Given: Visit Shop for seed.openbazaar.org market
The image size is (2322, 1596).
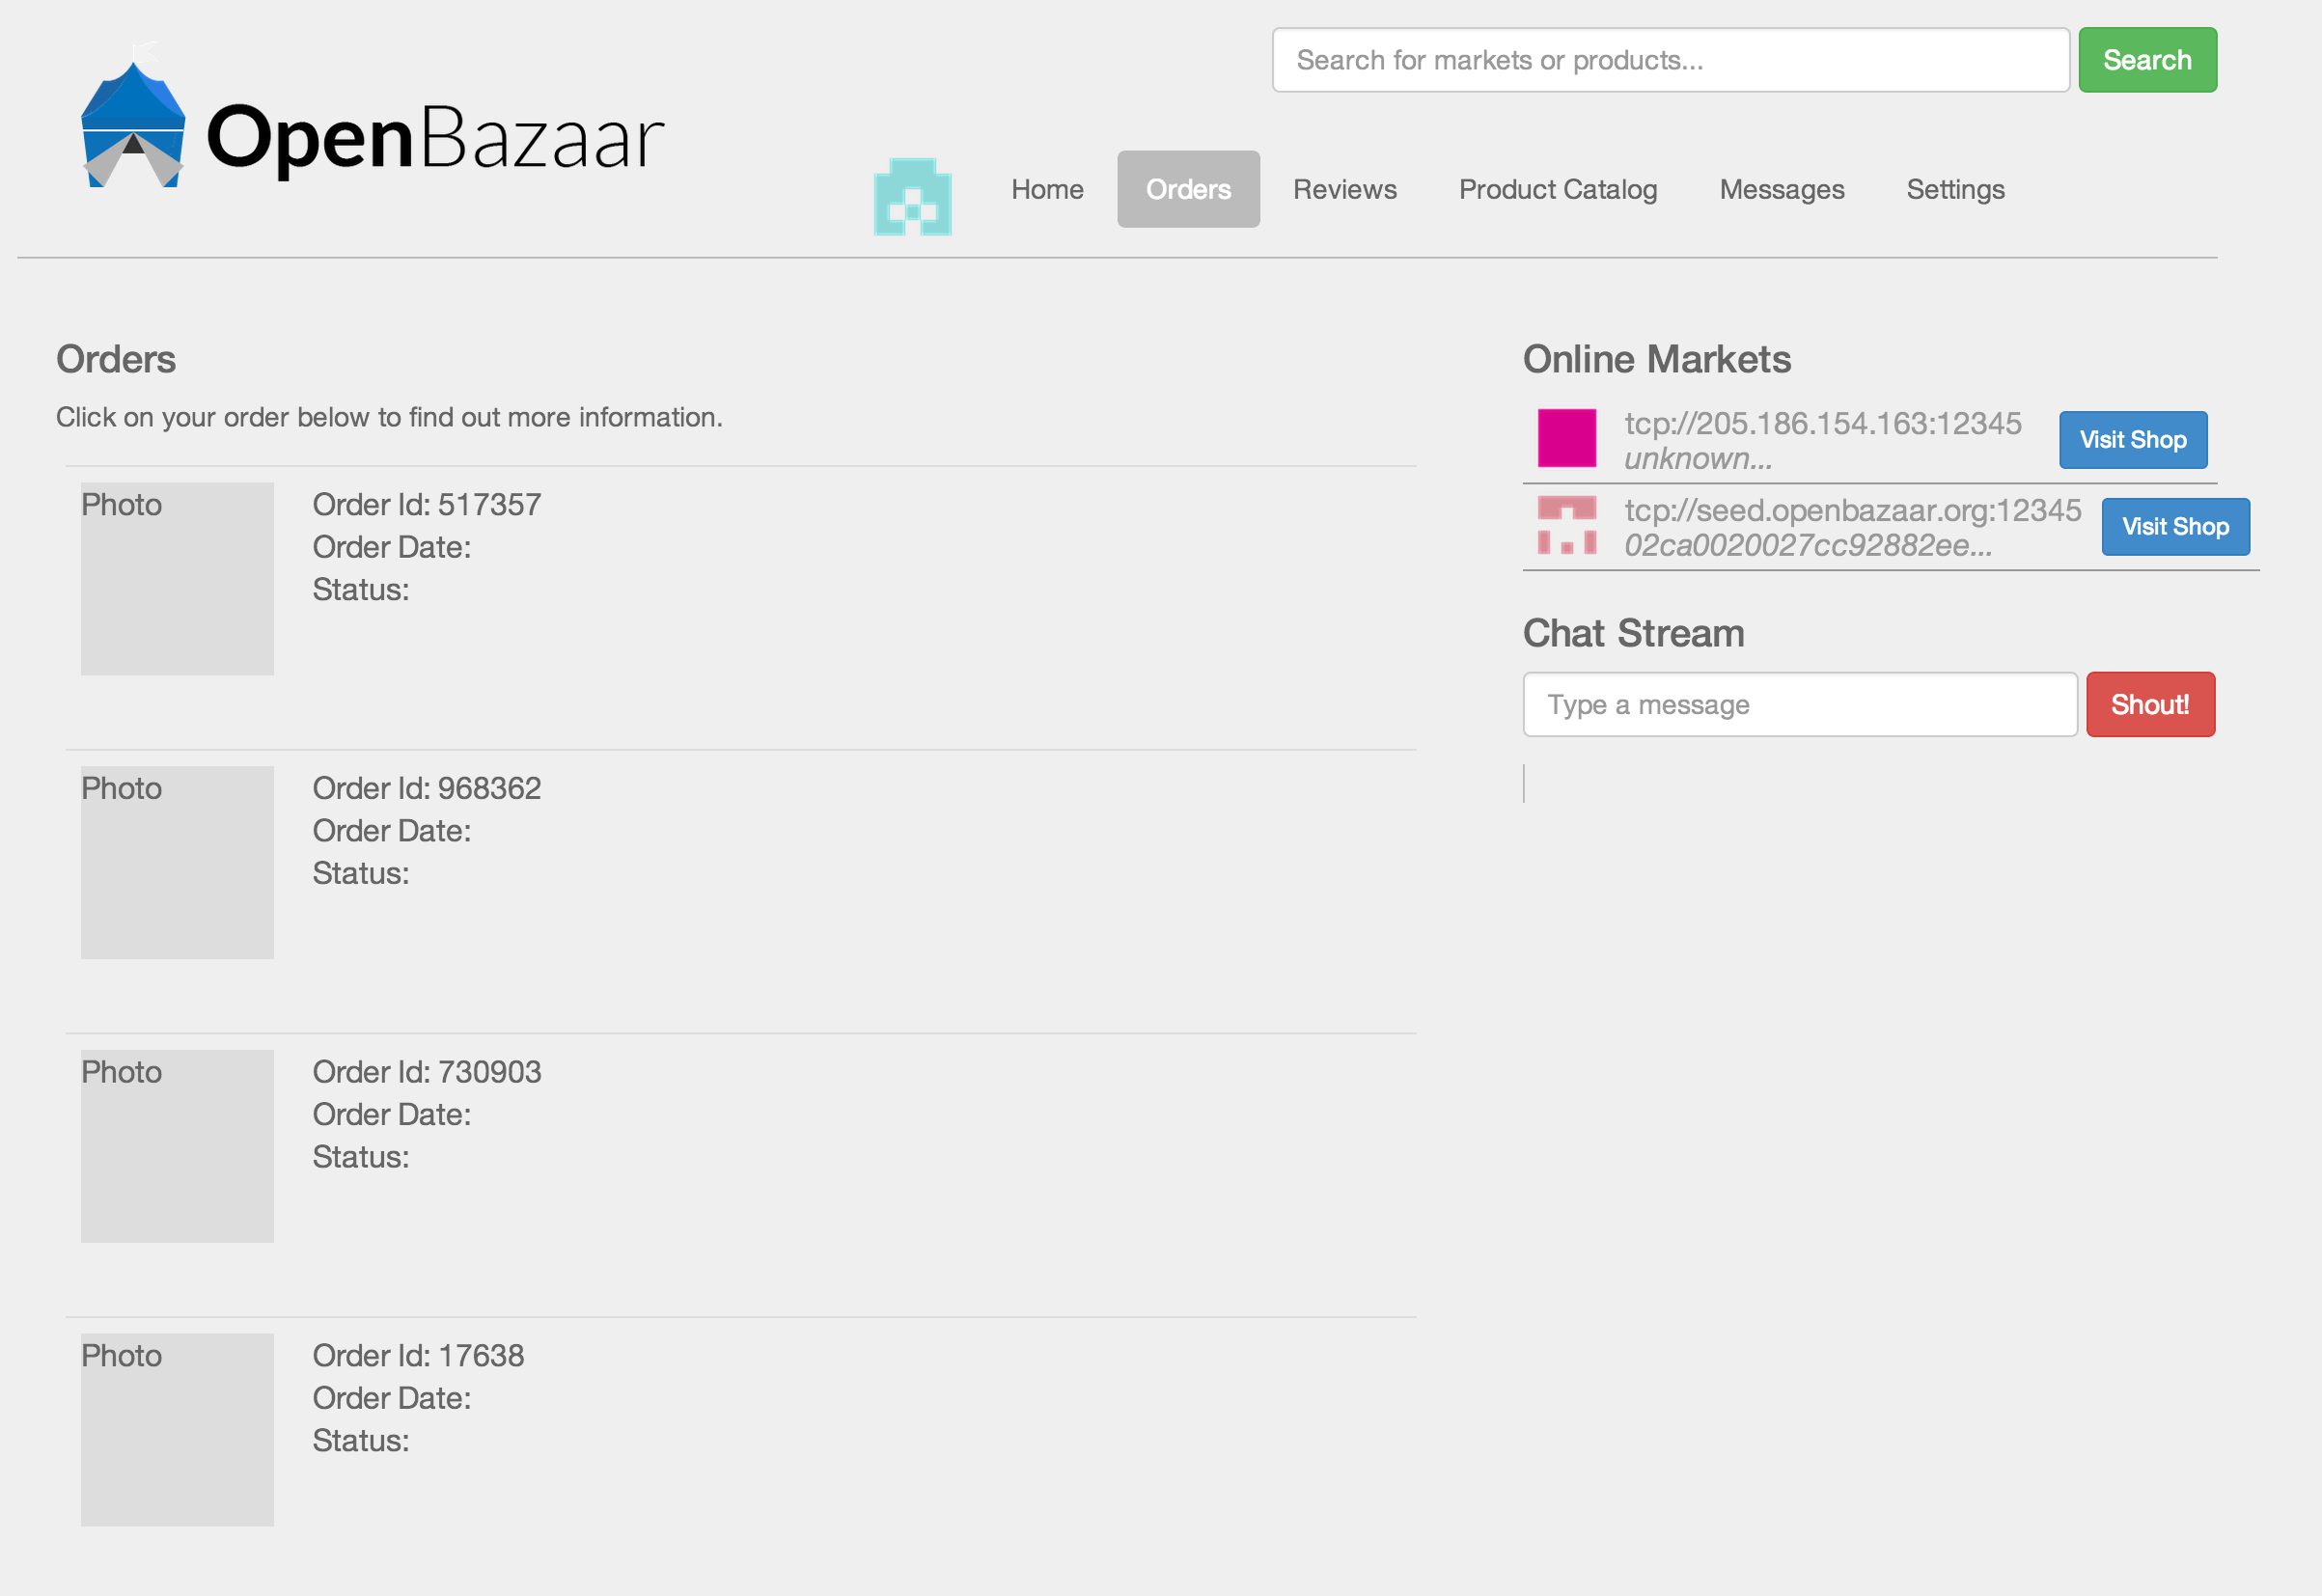Looking at the screenshot, I should 2174,527.
